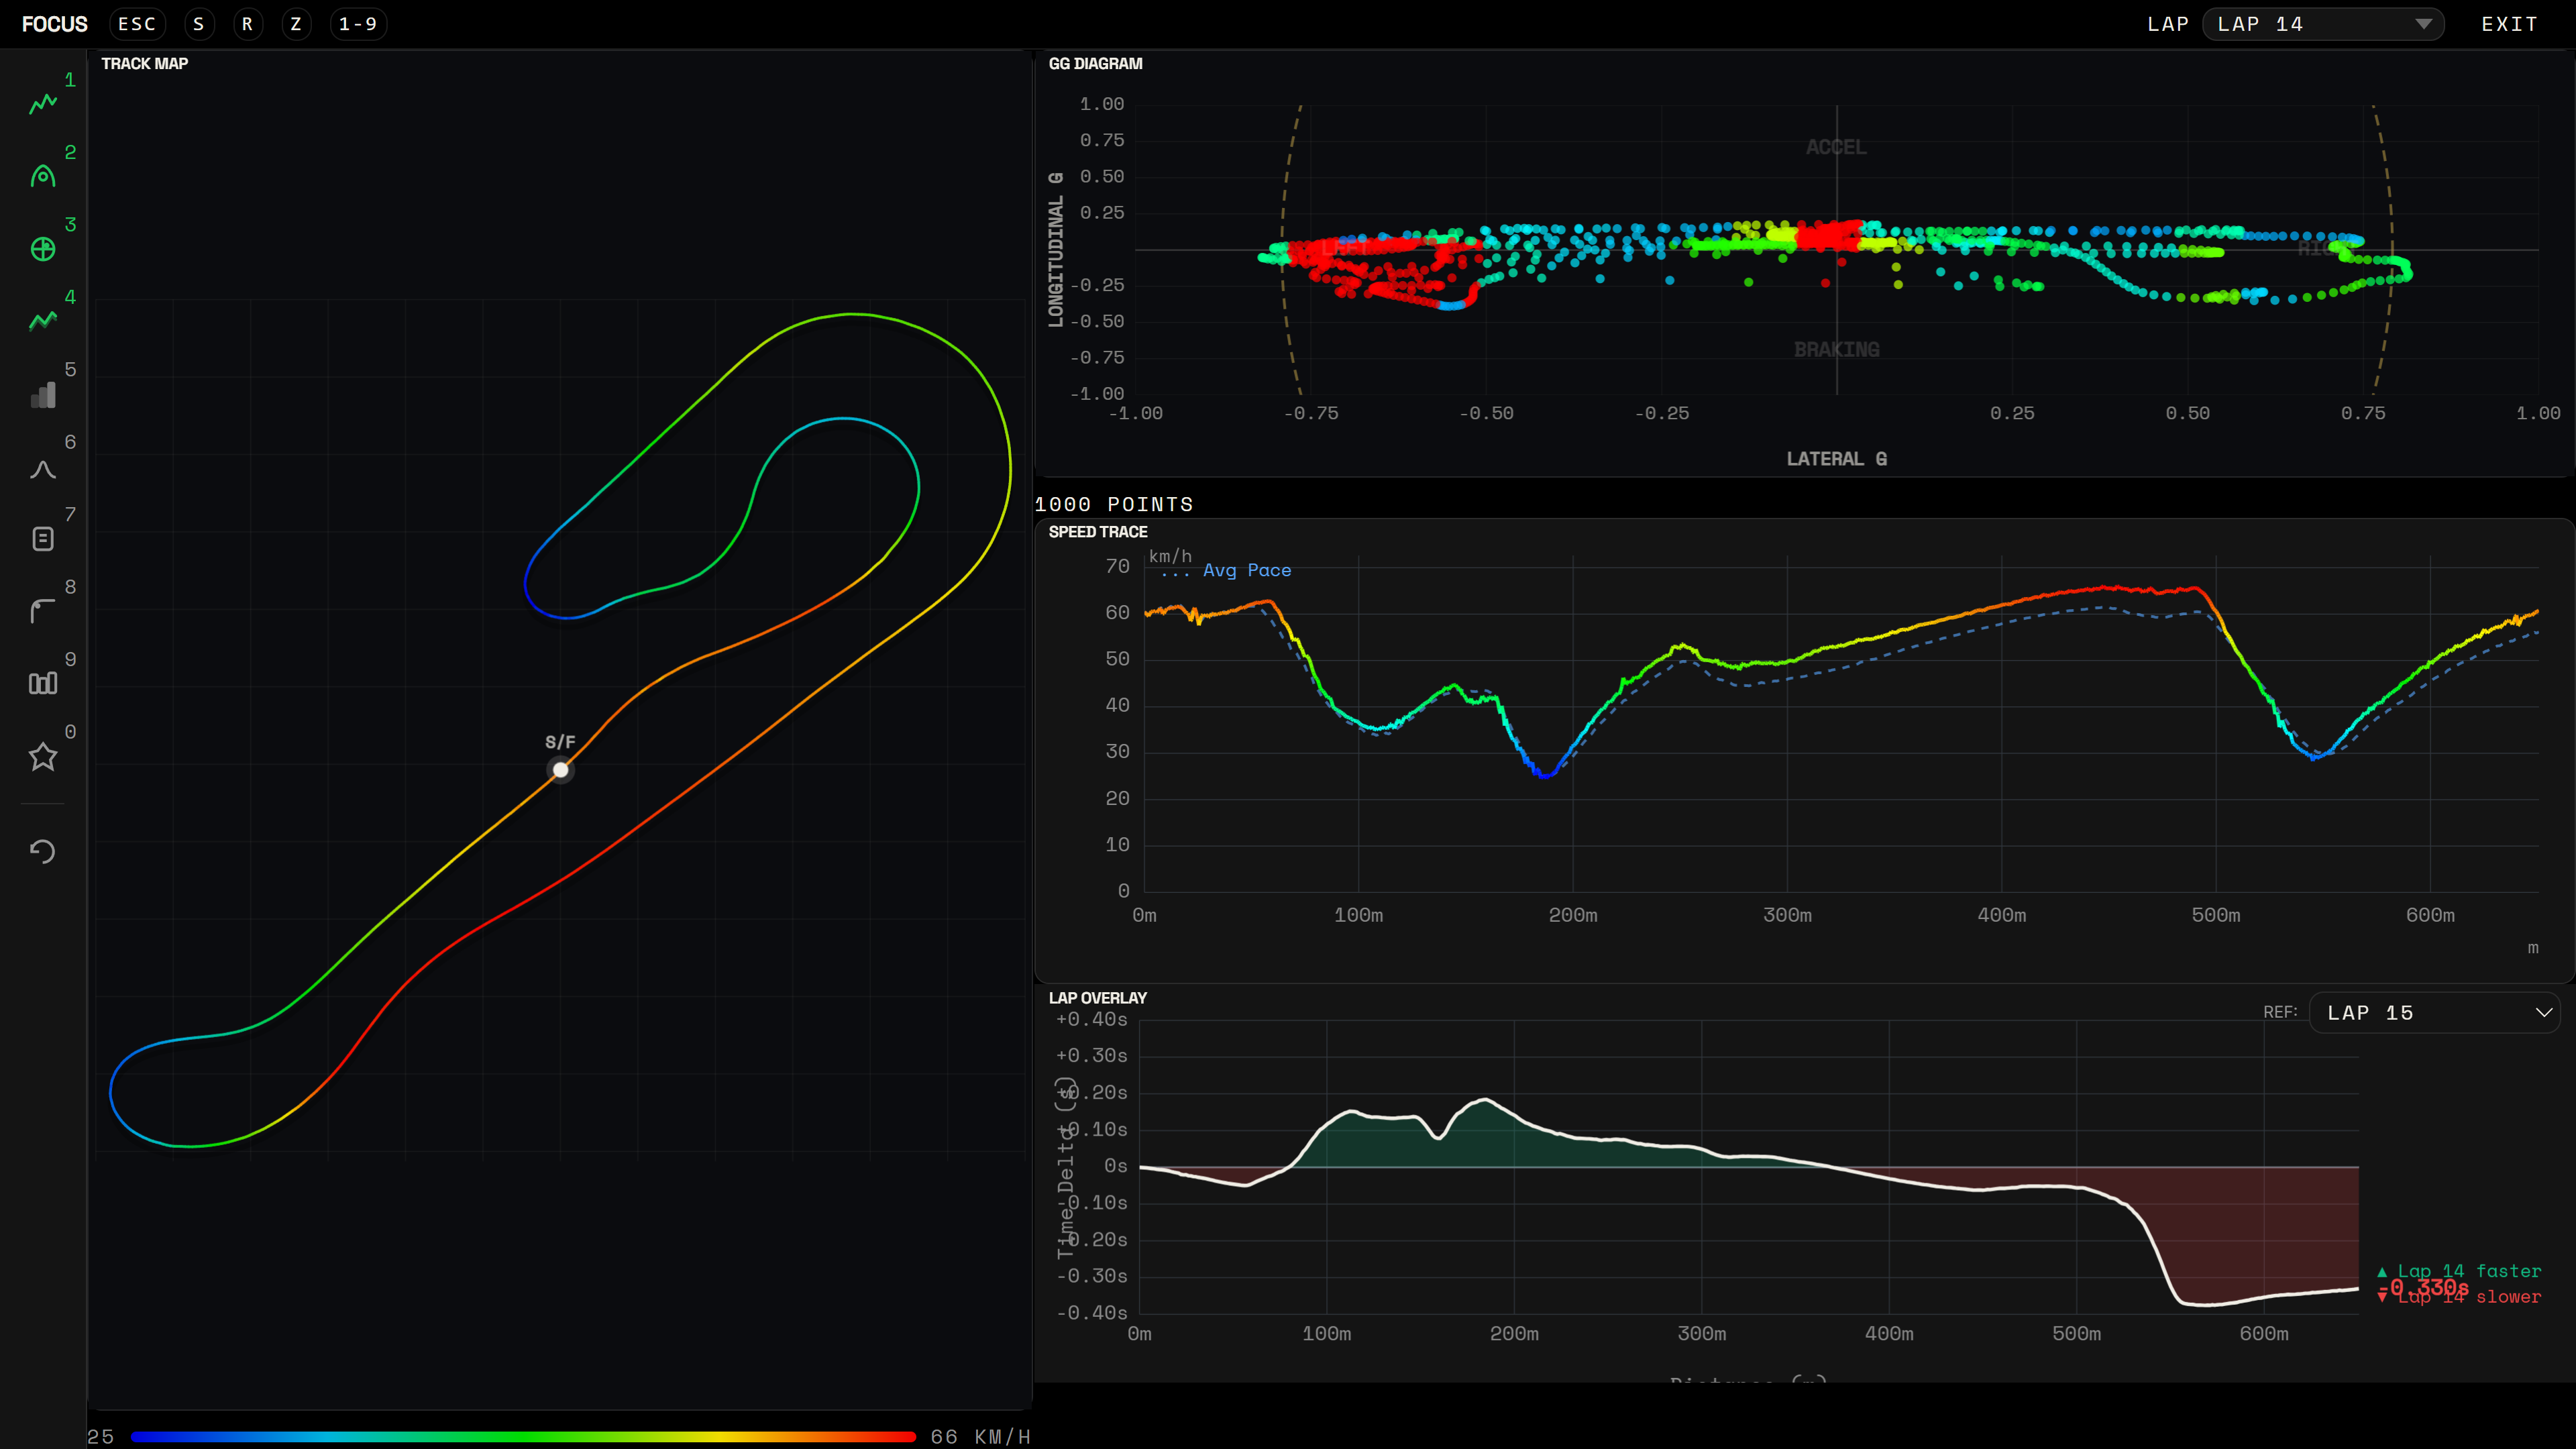The image size is (2576, 1449).
Task: Click the bar chart icon numbered 5
Action: click(x=43, y=395)
